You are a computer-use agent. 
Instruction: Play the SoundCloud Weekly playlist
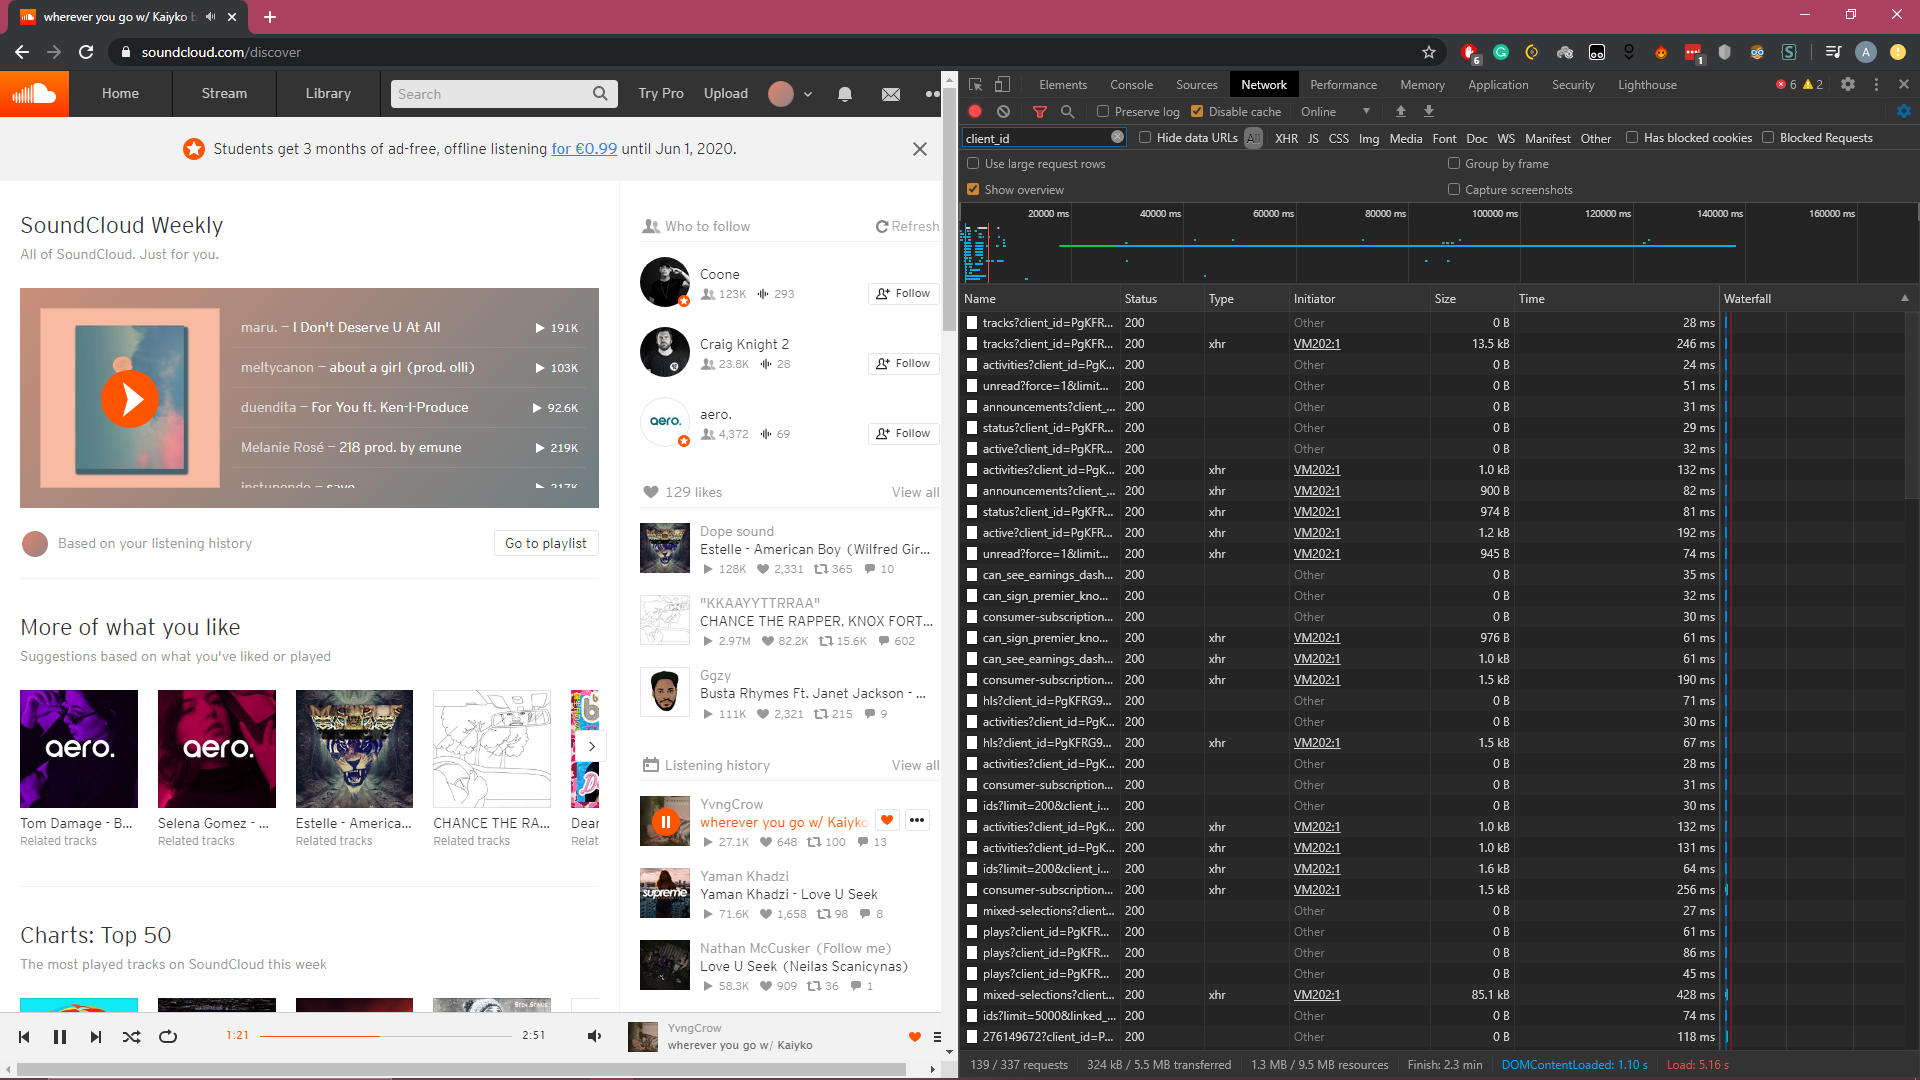pos(130,398)
